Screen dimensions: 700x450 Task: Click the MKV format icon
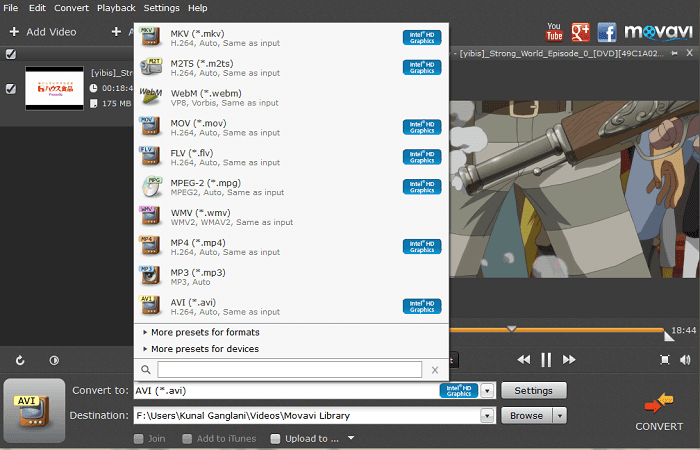[150, 38]
